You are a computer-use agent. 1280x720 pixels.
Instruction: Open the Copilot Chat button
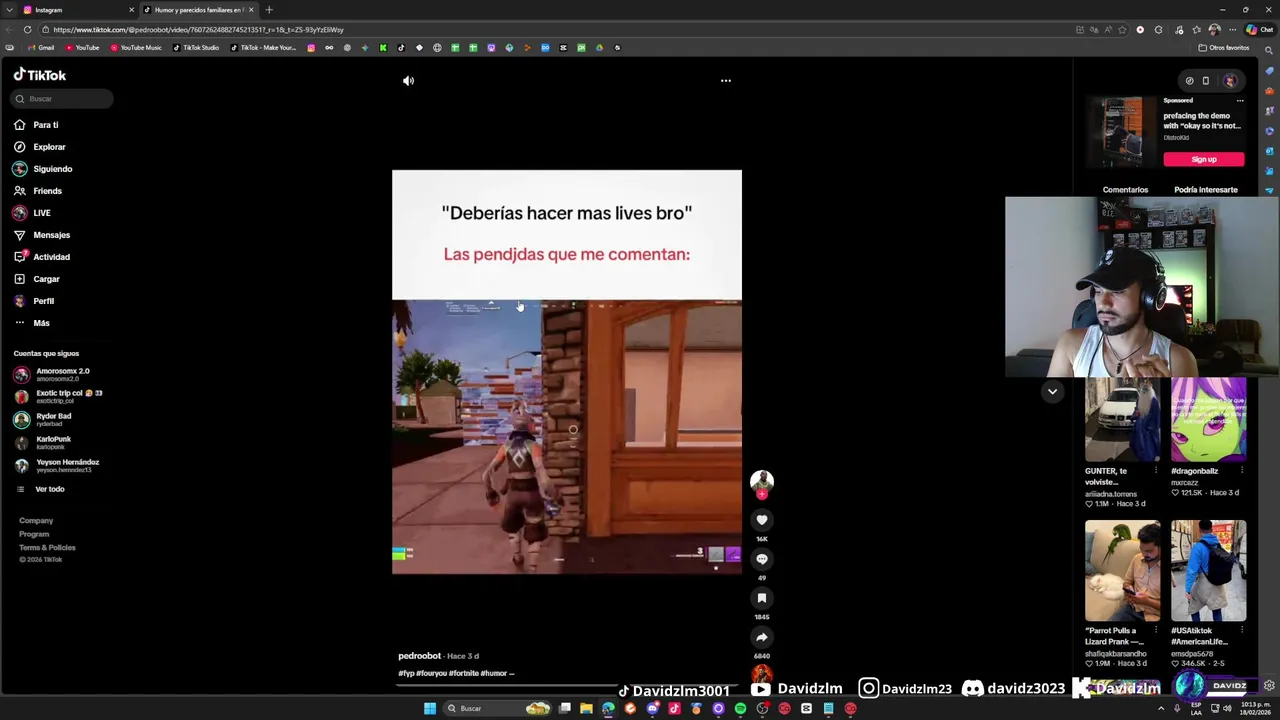coord(1260,30)
